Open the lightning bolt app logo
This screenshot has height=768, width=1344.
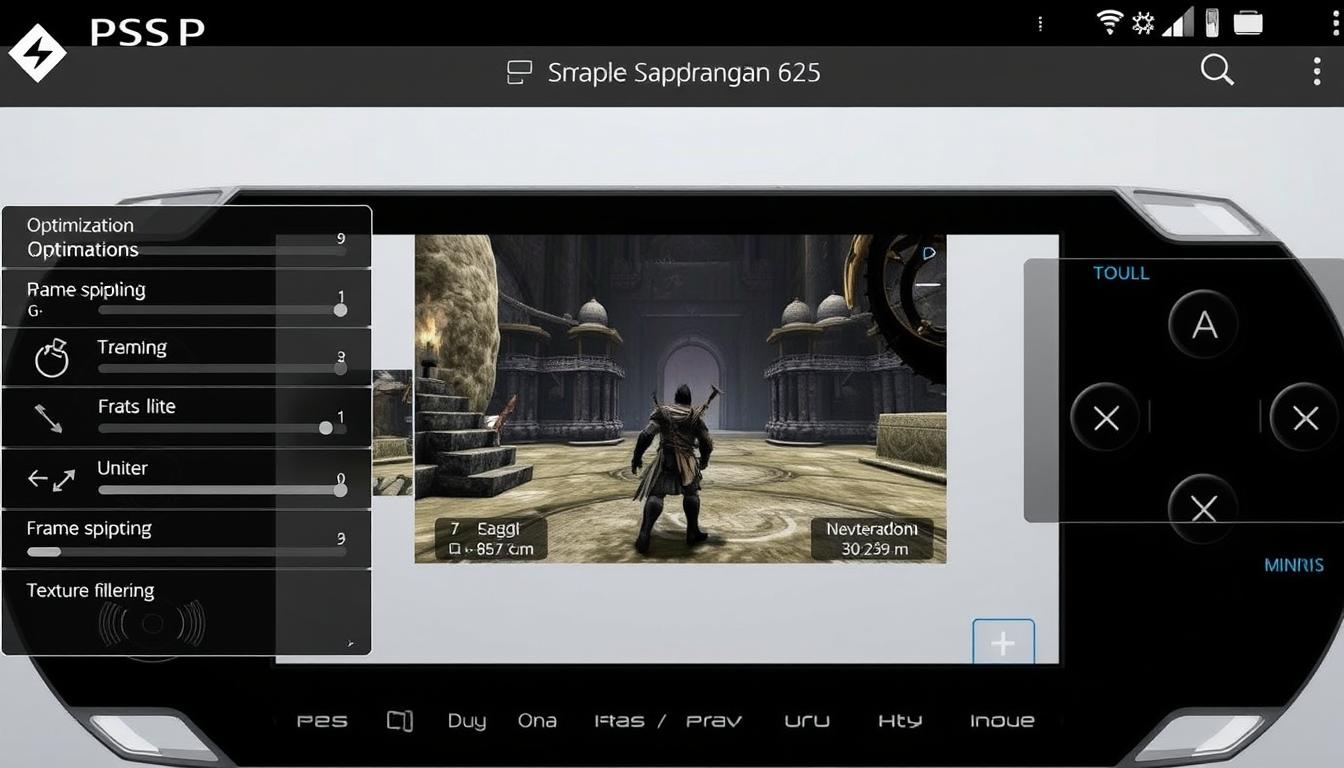coord(36,53)
